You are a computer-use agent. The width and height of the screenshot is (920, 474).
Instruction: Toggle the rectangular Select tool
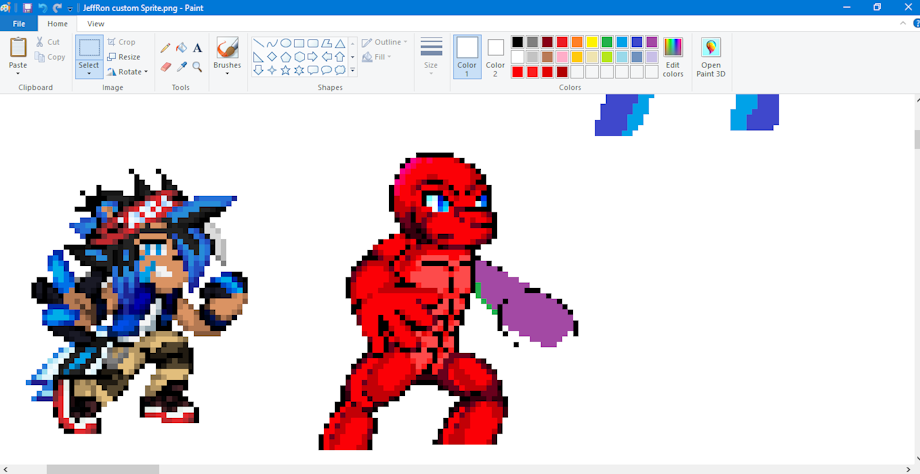(89, 48)
